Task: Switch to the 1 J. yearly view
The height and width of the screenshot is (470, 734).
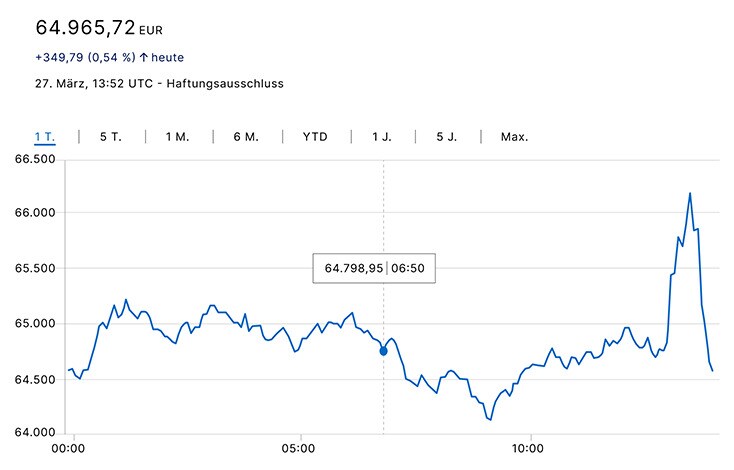Action: click(x=382, y=136)
